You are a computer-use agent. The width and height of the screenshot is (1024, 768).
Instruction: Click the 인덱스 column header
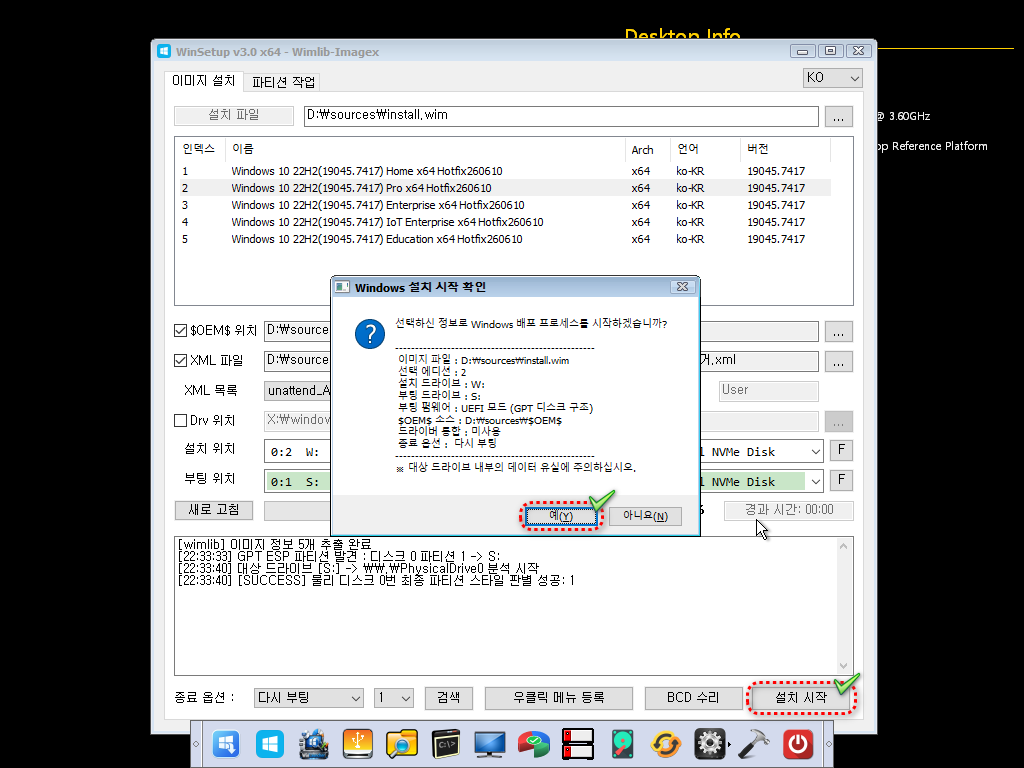point(199,149)
